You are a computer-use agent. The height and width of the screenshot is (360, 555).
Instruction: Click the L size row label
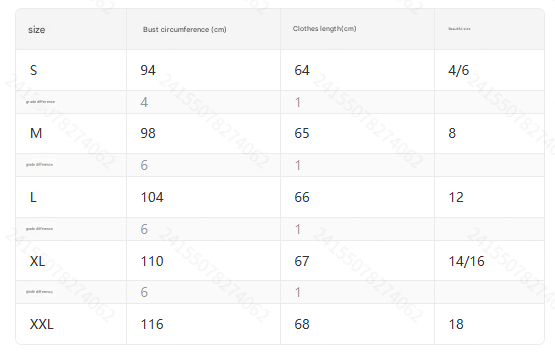33,197
